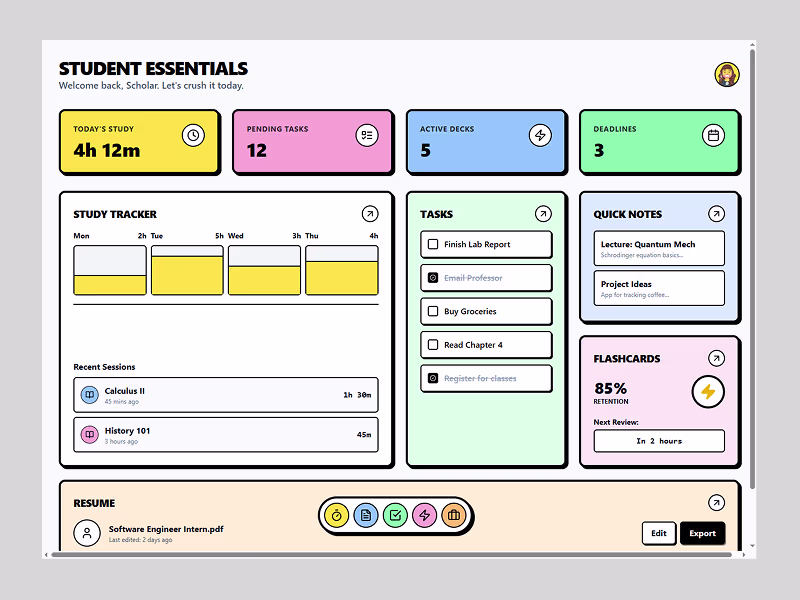This screenshot has width=800, height=600.
Task: Click the calendar icon on Deadlines card
Action: [x=713, y=135]
